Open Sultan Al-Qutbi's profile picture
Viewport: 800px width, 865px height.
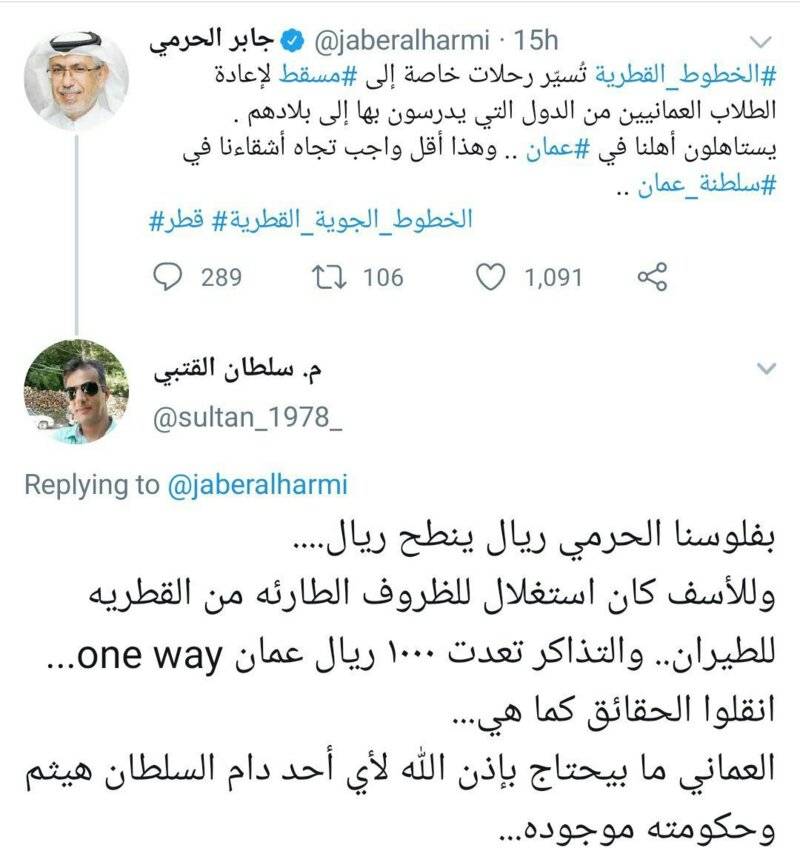click(76, 392)
